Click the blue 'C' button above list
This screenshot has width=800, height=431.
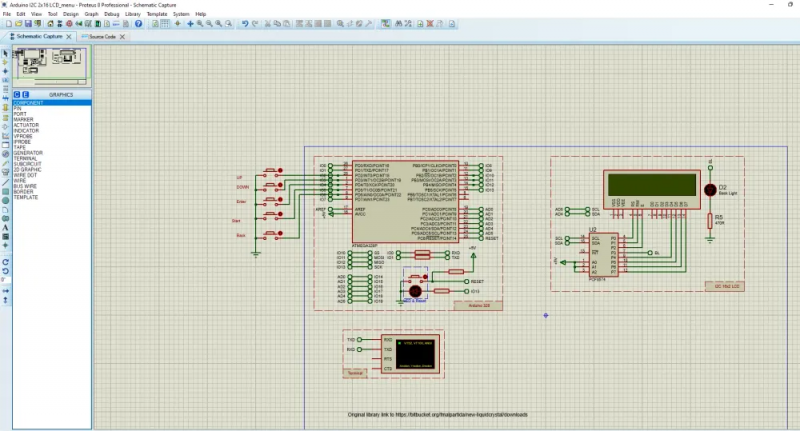(17, 95)
